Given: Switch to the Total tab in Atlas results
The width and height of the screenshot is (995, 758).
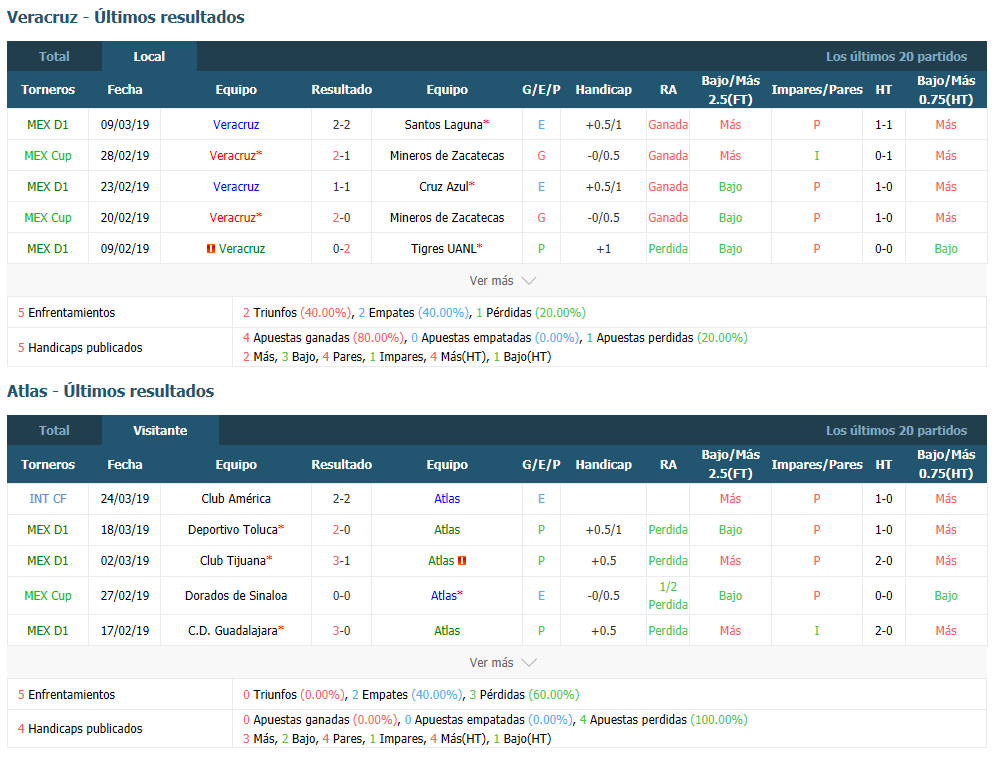Looking at the screenshot, I should 54,431.
